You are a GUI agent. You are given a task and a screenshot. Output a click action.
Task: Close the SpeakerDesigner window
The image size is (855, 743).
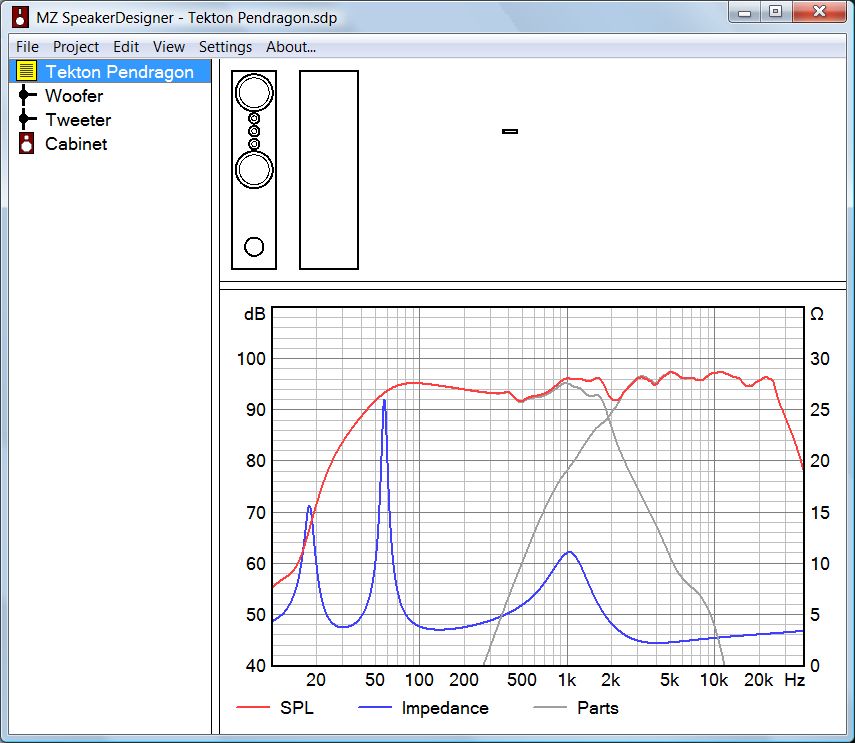pyautogui.click(x=819, y=12)
